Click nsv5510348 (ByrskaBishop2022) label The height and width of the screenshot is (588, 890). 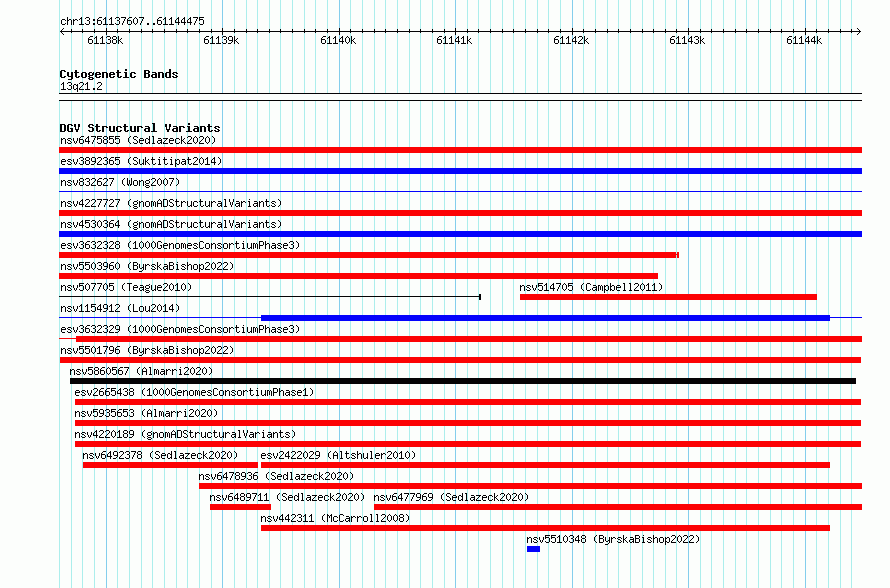click(613, 539)
